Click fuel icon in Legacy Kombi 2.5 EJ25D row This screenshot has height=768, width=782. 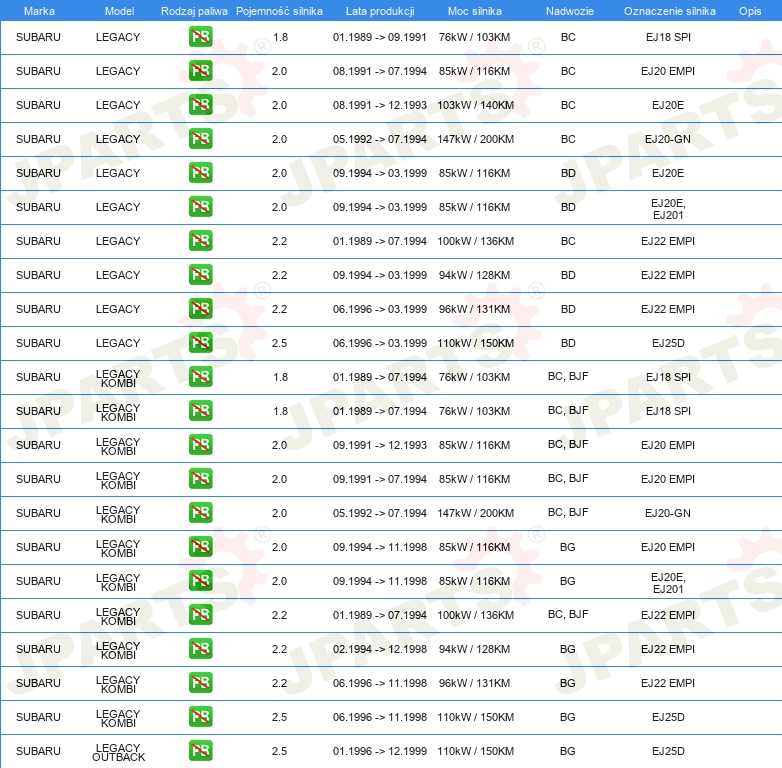(200, 717)
